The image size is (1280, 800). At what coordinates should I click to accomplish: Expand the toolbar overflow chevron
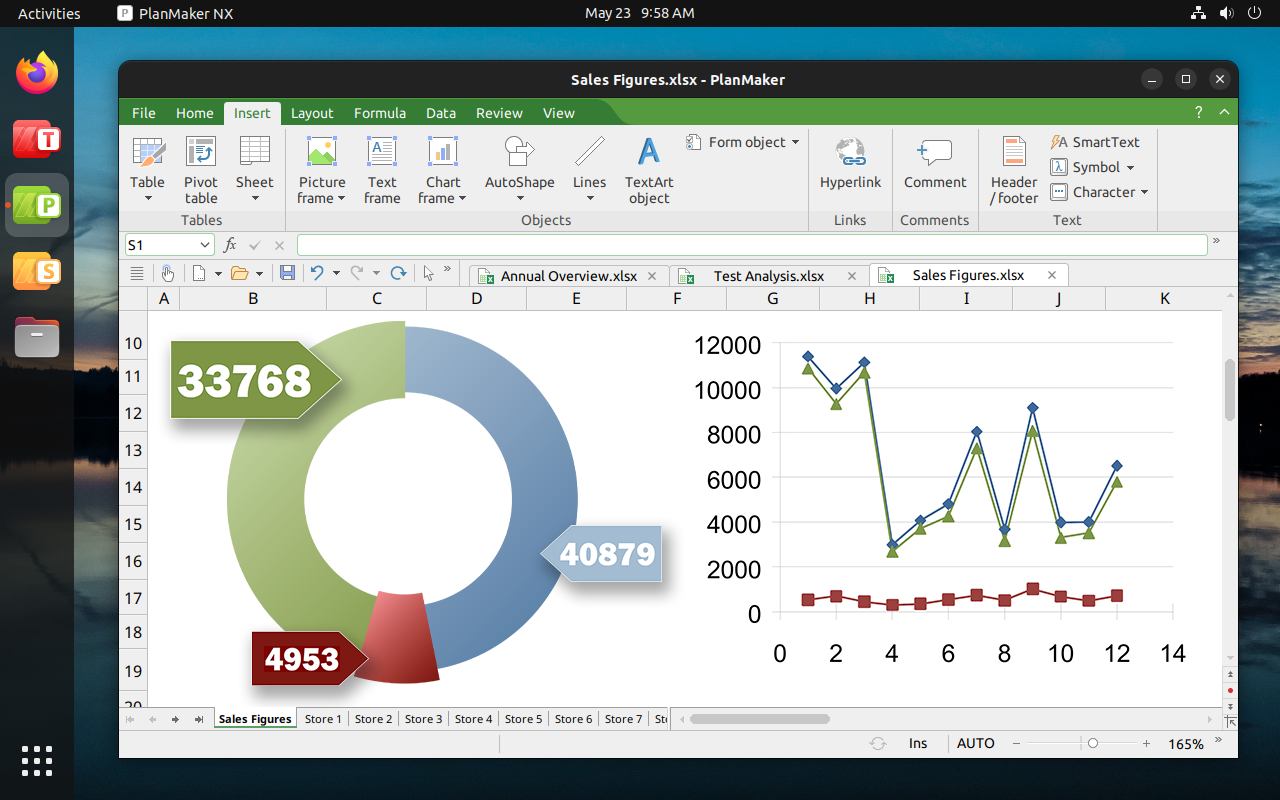[447, 270]
